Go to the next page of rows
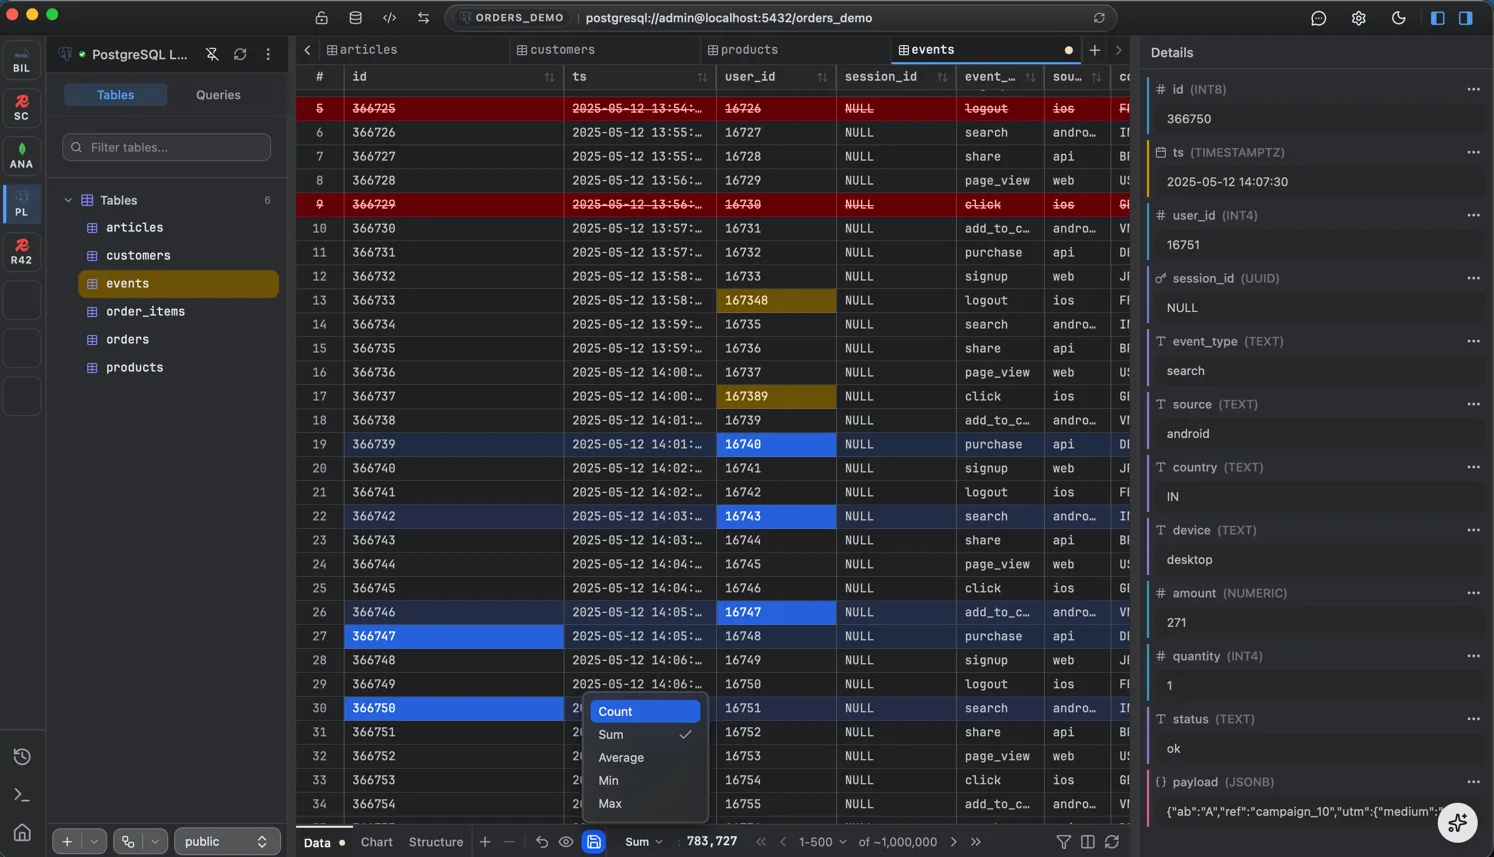This screenshot has height=857, width=1494. point(954,842)
